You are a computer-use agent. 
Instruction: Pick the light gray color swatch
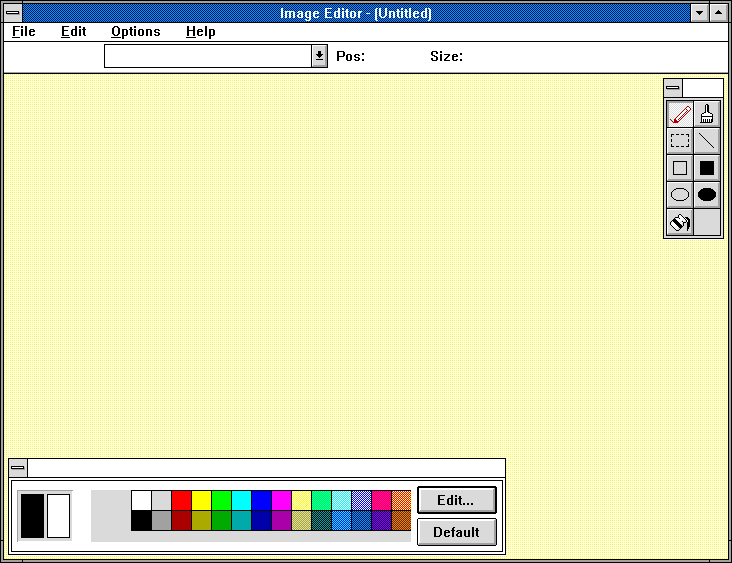pos(161,500)
